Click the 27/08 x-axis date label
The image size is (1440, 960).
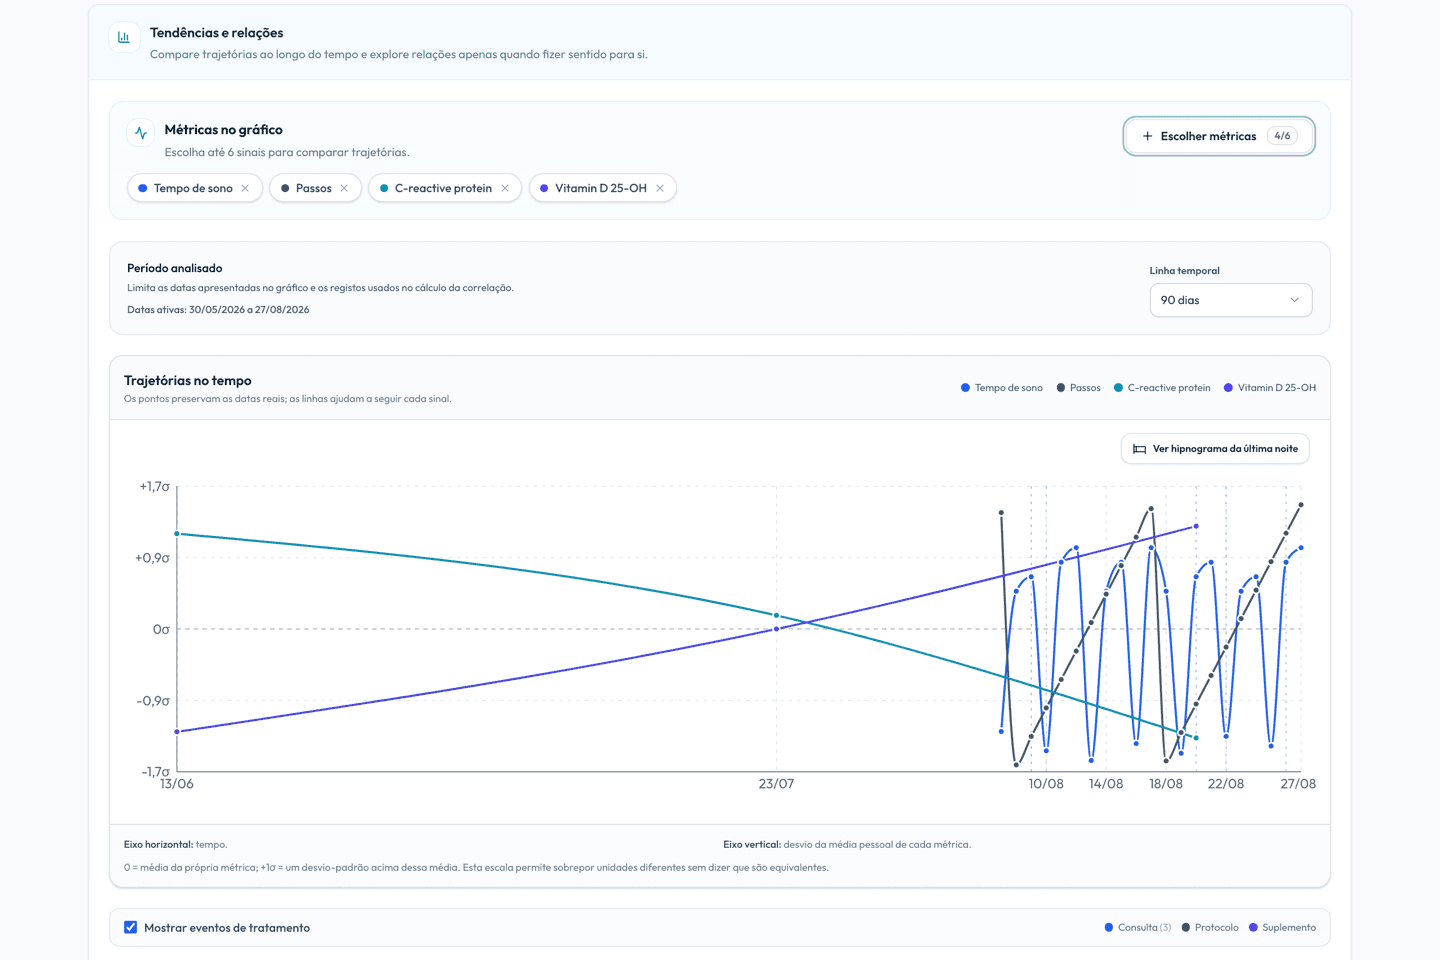tap(1298, 784)
